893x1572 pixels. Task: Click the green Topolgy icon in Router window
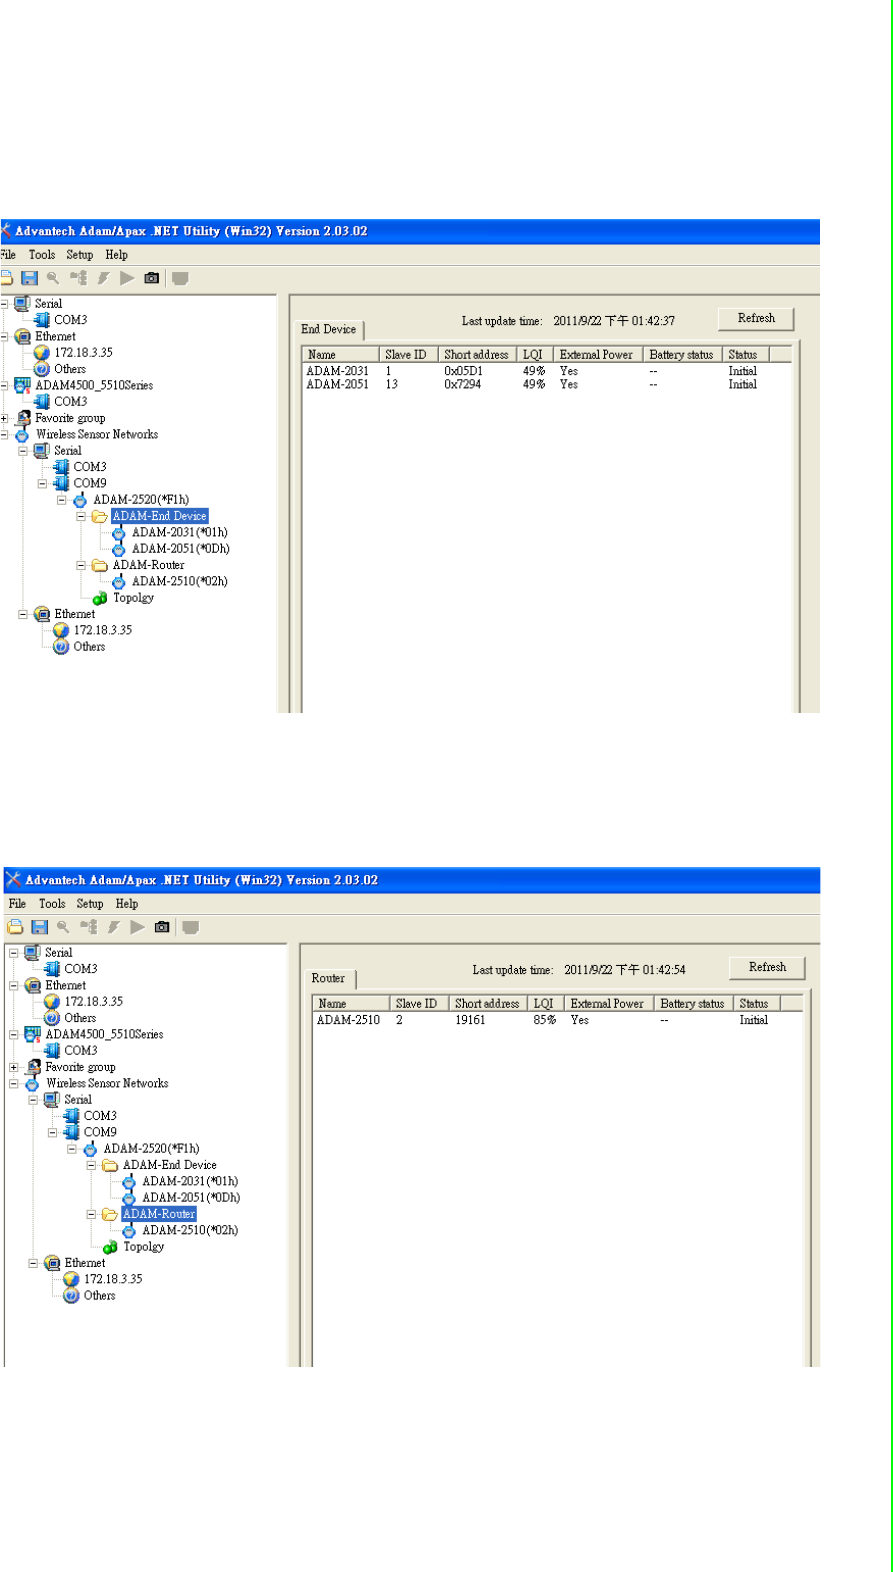pos(110,1247)
